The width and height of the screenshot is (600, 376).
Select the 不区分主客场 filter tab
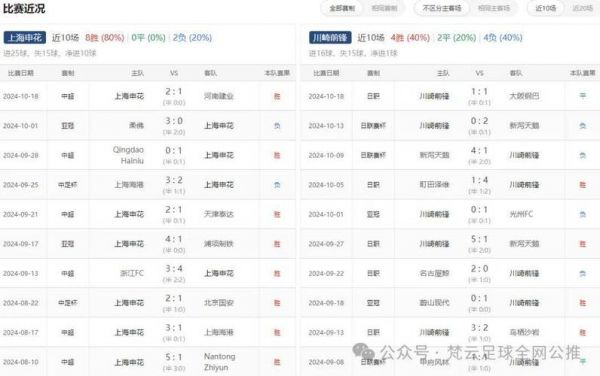(x=442, y=8)
